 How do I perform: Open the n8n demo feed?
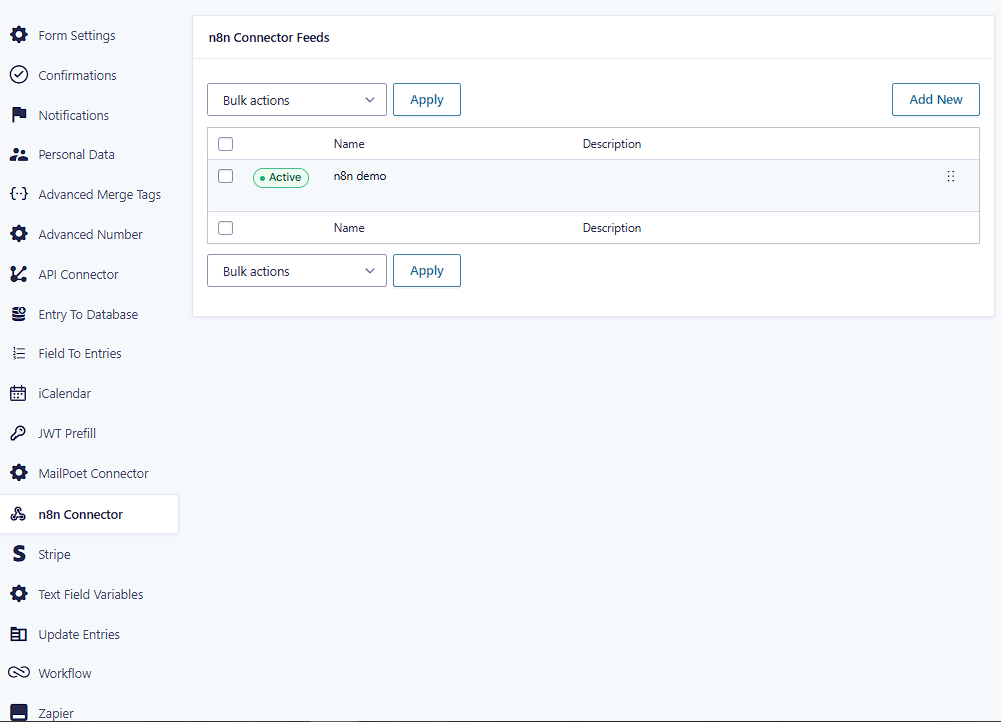tap(359, 176)
